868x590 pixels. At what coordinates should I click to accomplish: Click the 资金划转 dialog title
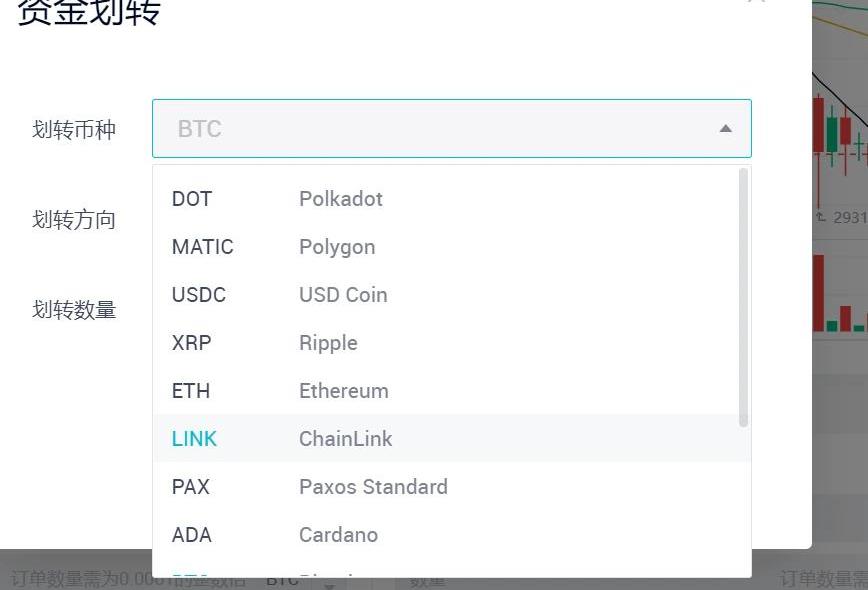coord(89,12)
